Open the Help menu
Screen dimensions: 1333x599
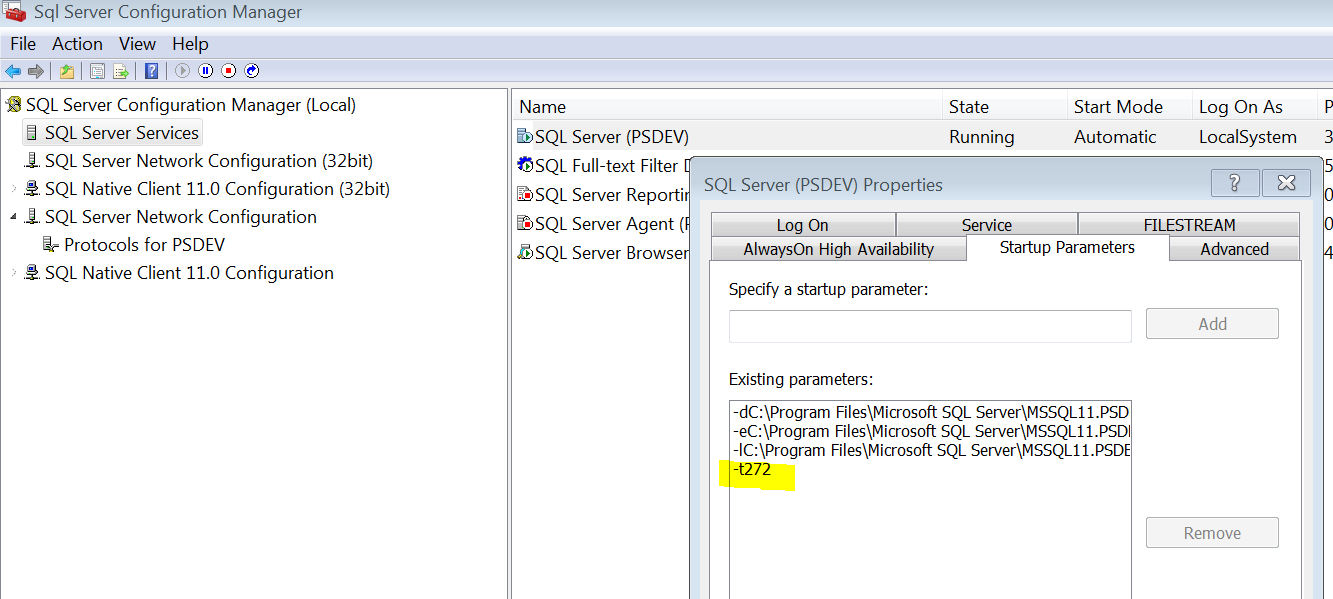[x=190, y=44]
